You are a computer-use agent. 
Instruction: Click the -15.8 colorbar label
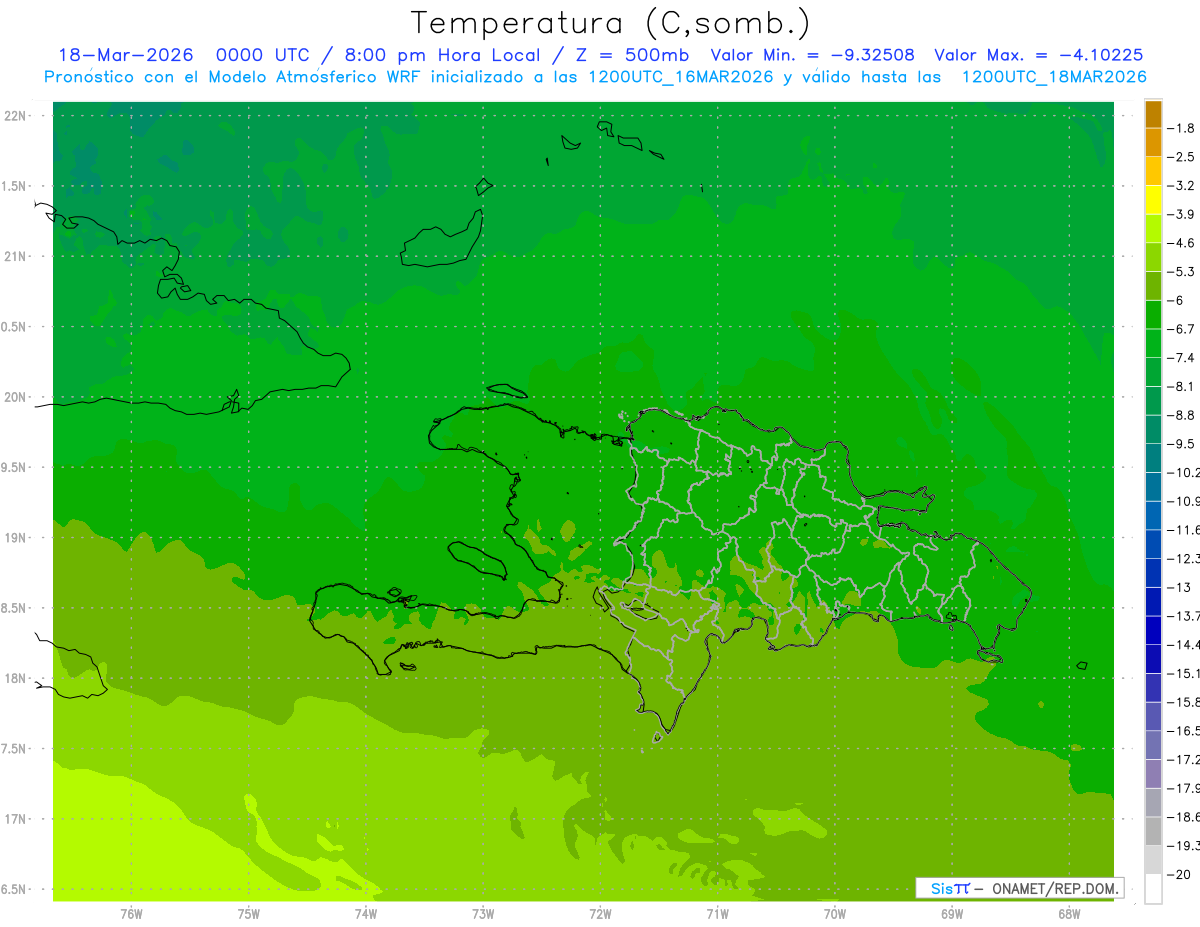1184,702
